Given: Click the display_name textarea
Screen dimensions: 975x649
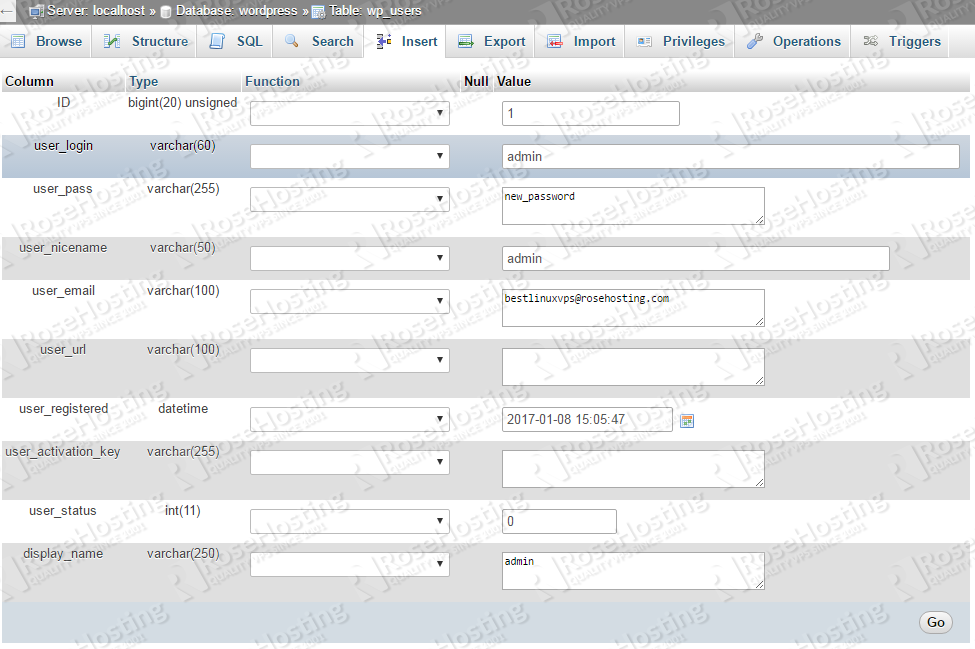Looking at the screenshot, I should [x=633, y=571].
